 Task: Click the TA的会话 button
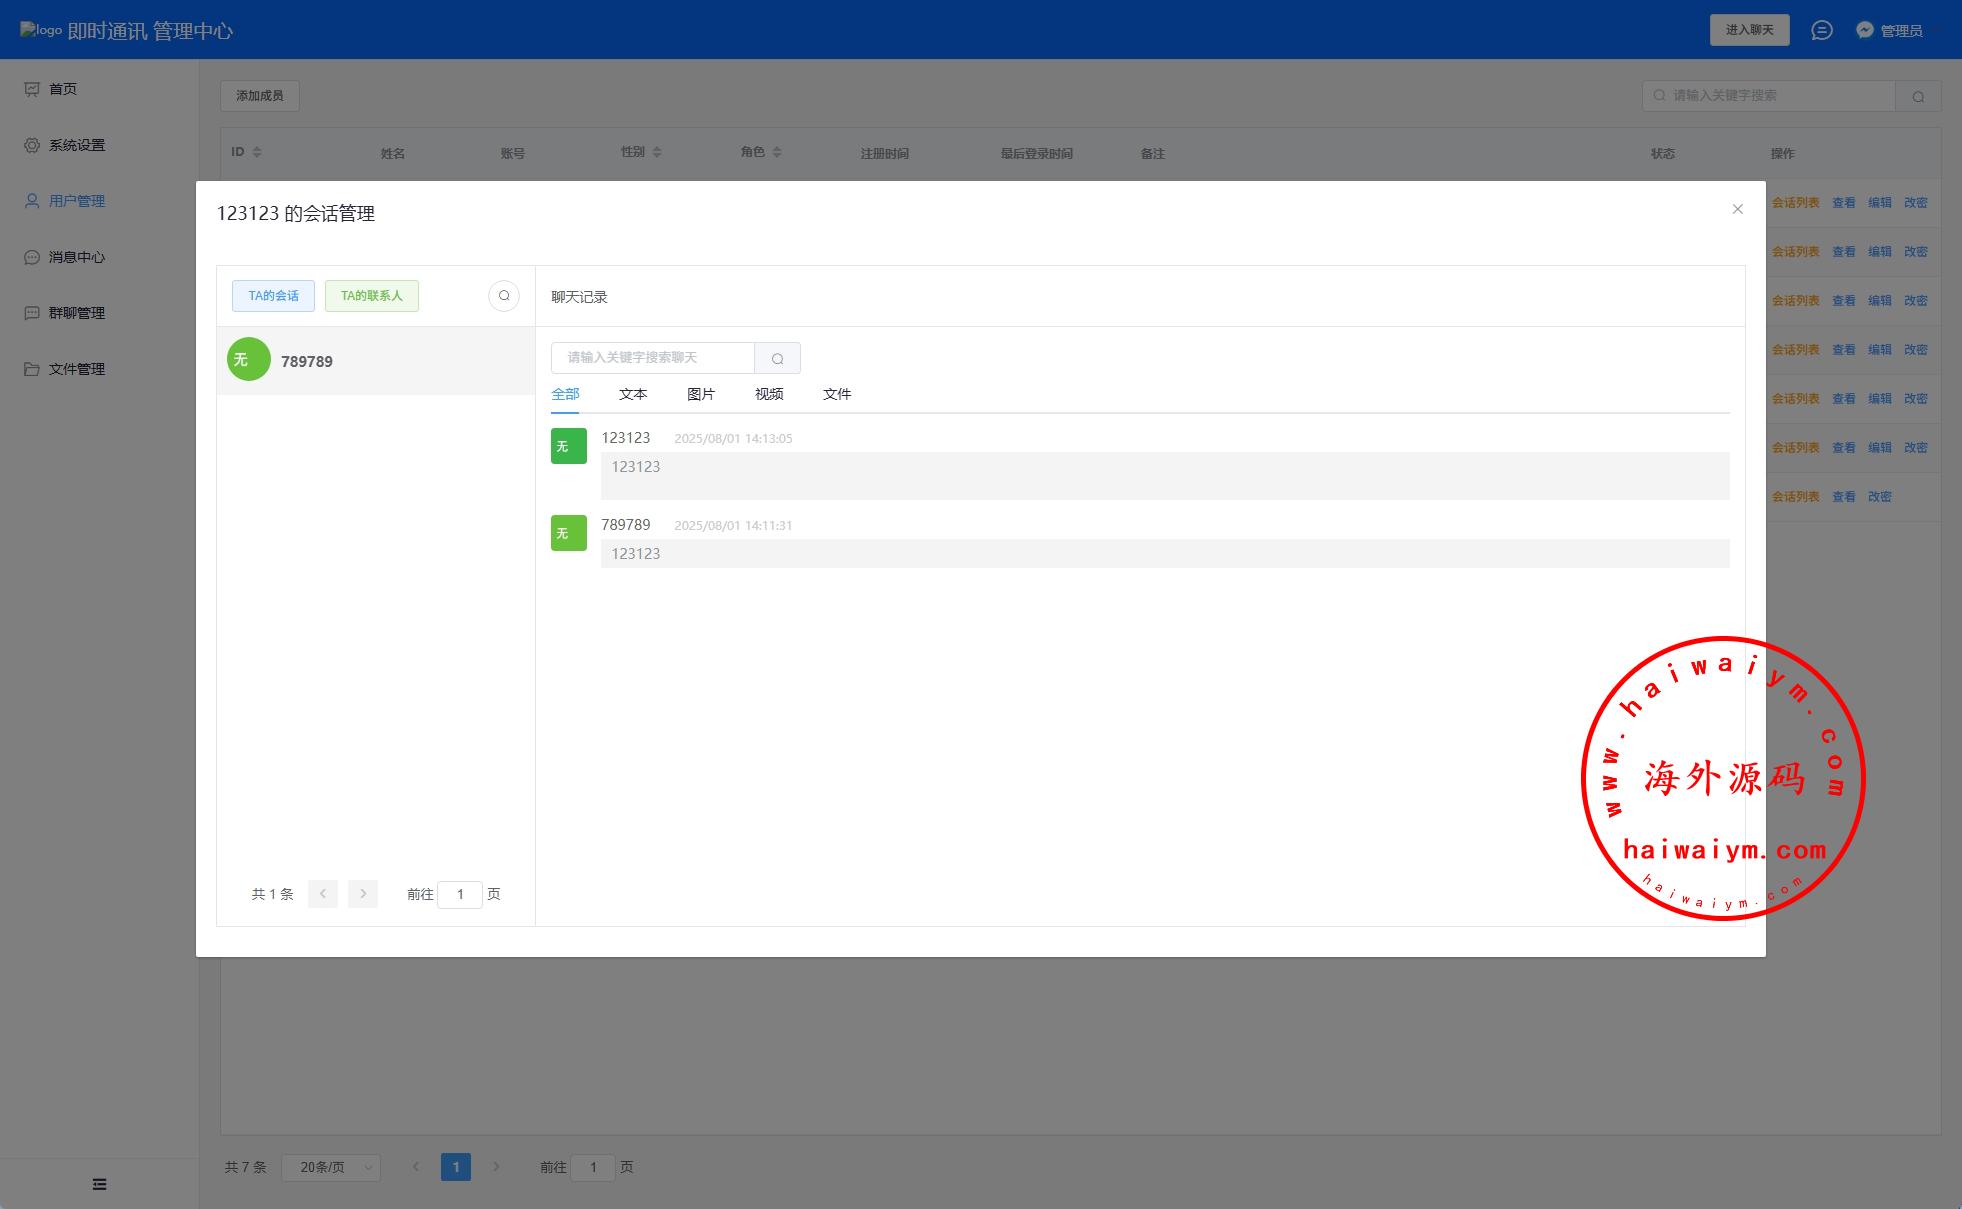pyautogui.click(x=273, y=296)
